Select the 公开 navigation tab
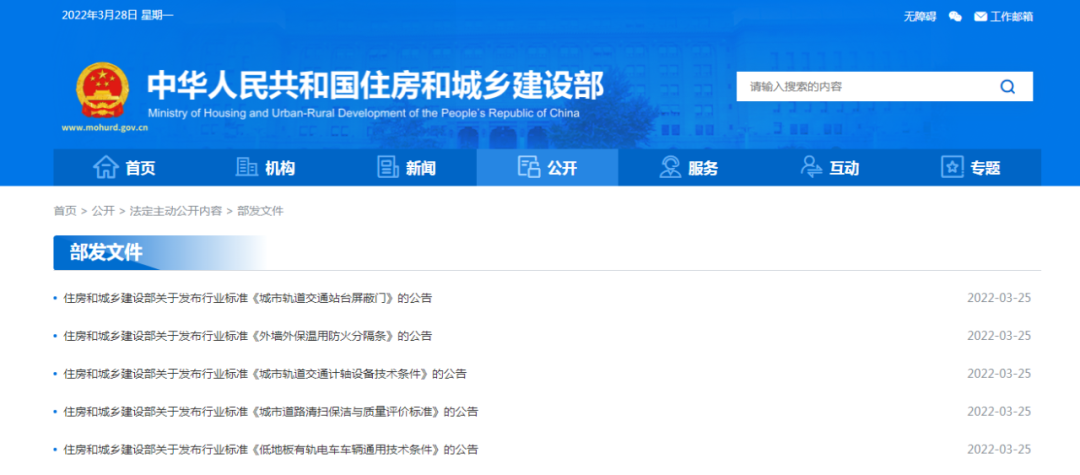1080x475 pixels. click(548, 167)
